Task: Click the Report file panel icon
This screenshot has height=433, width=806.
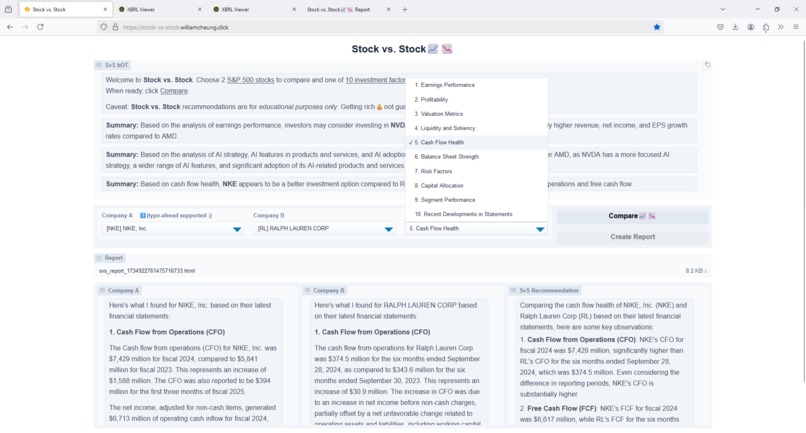Action: tap(99, 258)
